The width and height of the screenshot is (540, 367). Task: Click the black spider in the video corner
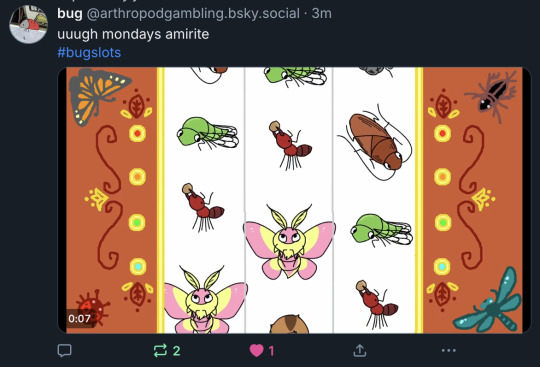tap(491, 95)
